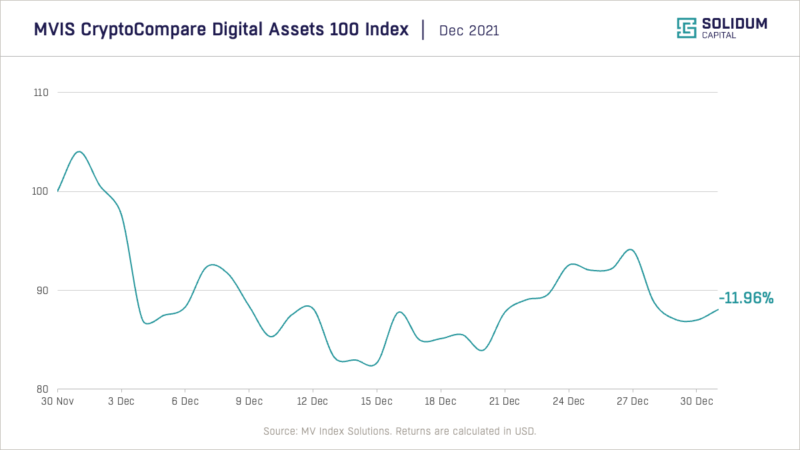Select the MVIS CryptoCompare chart title
Image resolution: width=800 pixels, height=450 pixels.
point(219,30)
